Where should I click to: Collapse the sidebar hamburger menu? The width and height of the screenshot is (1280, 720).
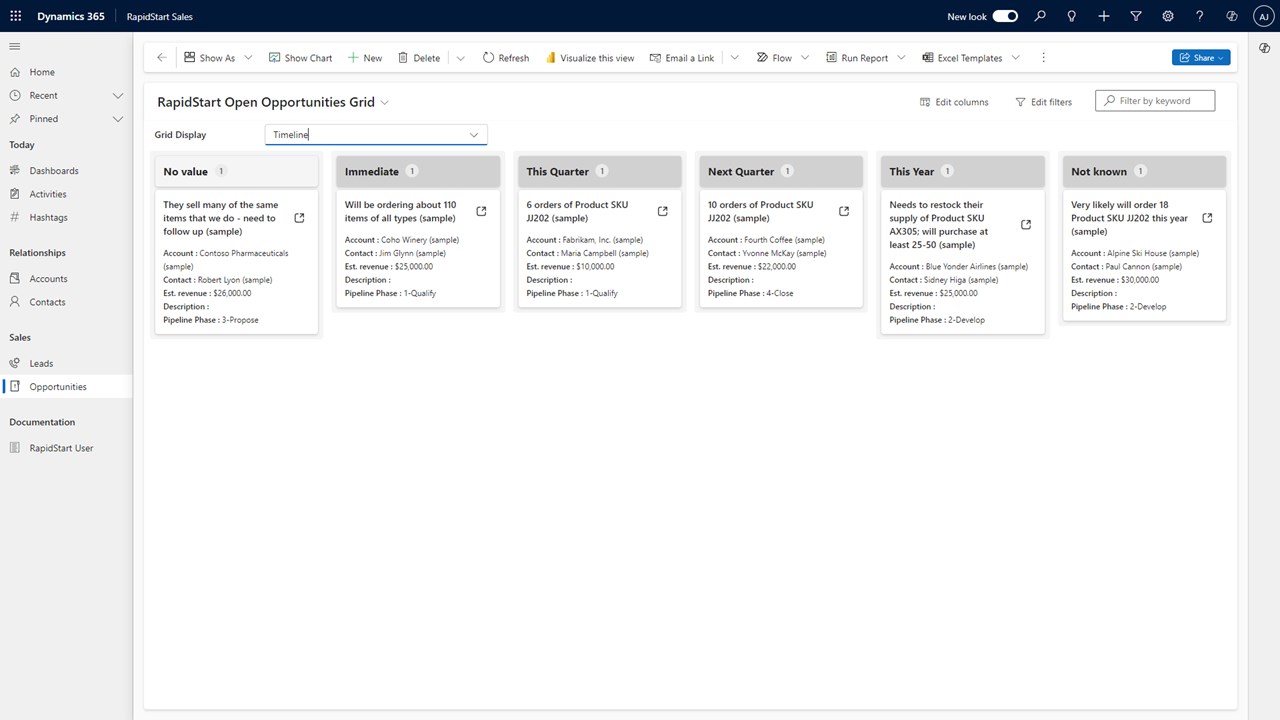point(15,47)
